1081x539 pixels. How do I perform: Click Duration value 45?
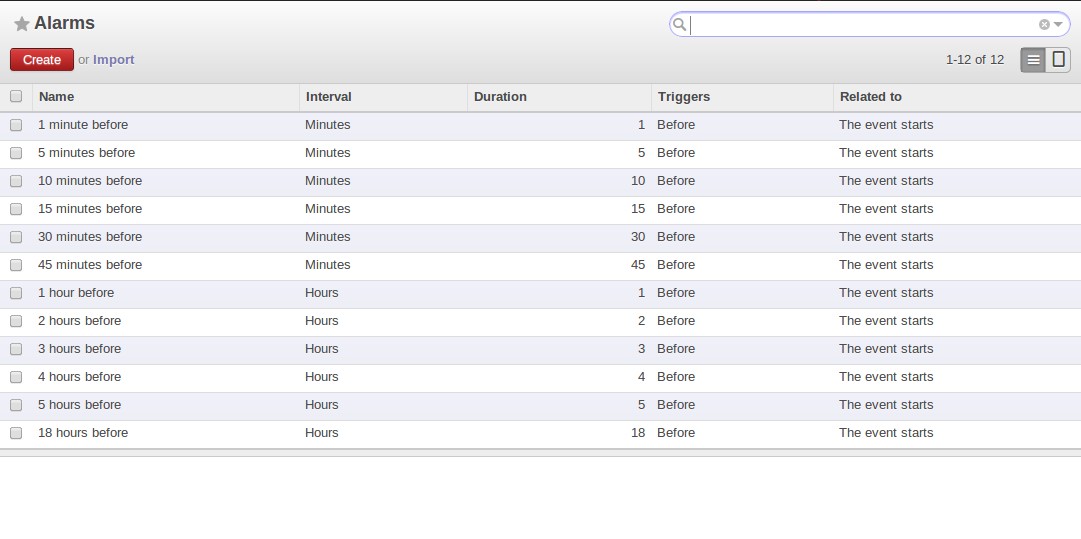638,265
